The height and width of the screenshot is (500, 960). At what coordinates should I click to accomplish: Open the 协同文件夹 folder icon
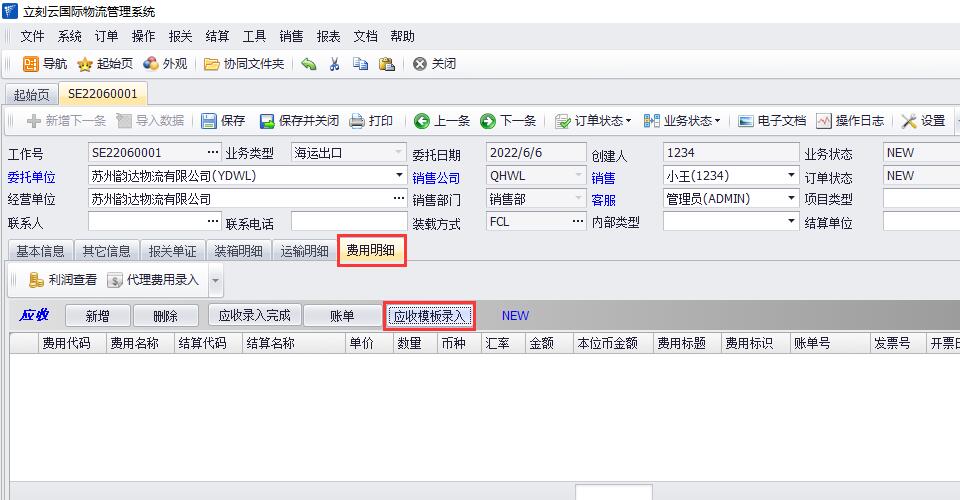[211, 64]
